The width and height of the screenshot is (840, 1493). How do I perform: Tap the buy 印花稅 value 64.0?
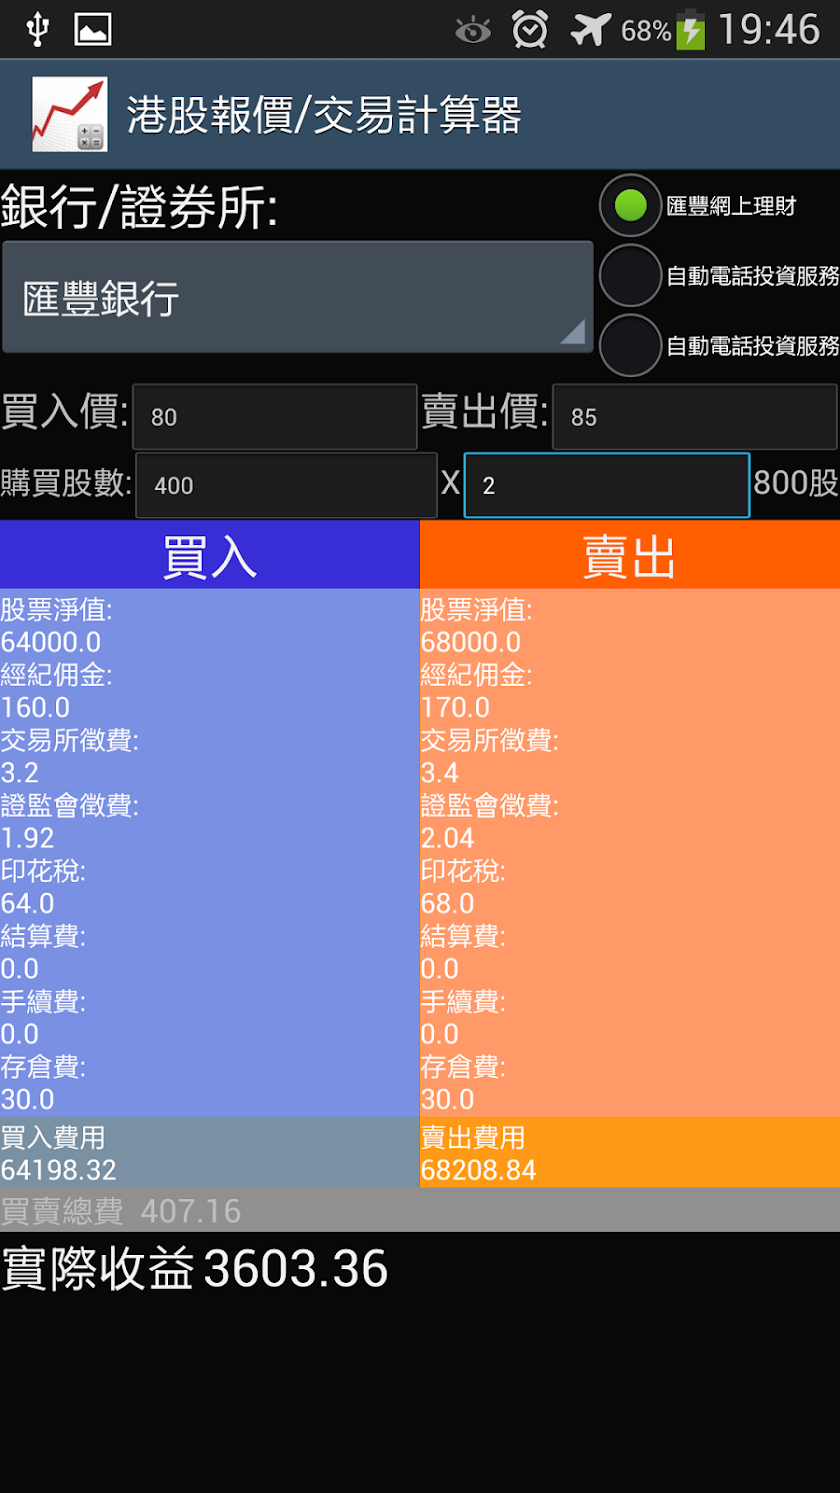pos(27,904)
